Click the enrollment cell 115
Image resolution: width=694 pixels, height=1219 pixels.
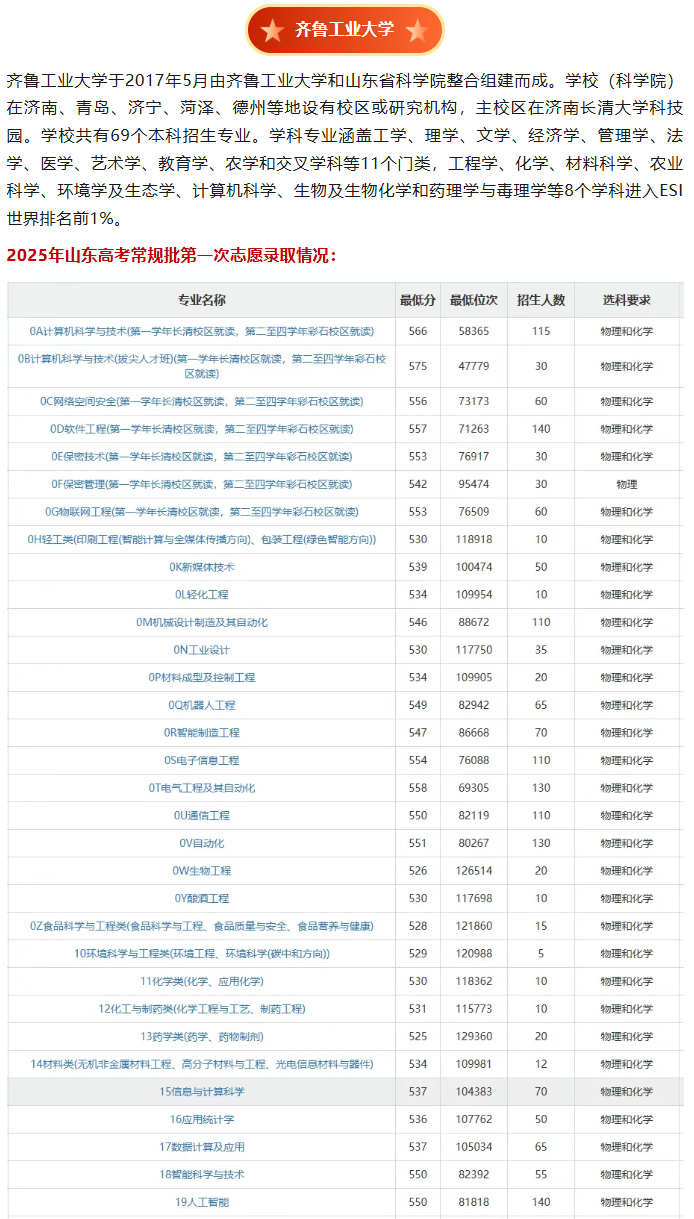(x=541, y=331)
